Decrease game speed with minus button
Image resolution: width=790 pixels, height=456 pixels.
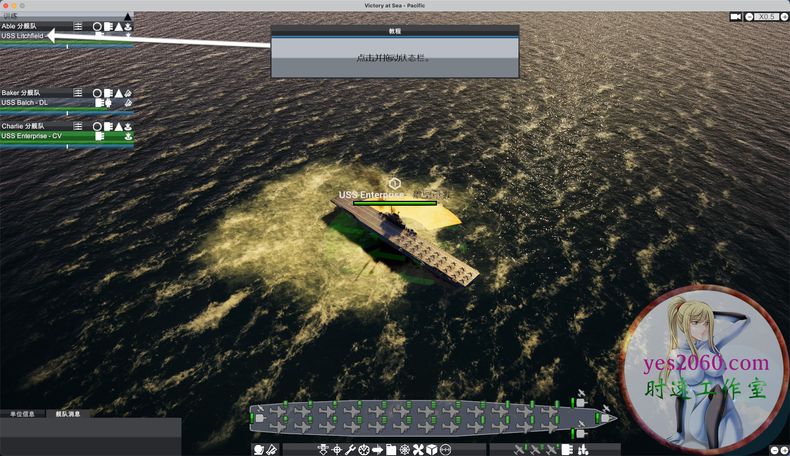(x=751, y=16)
